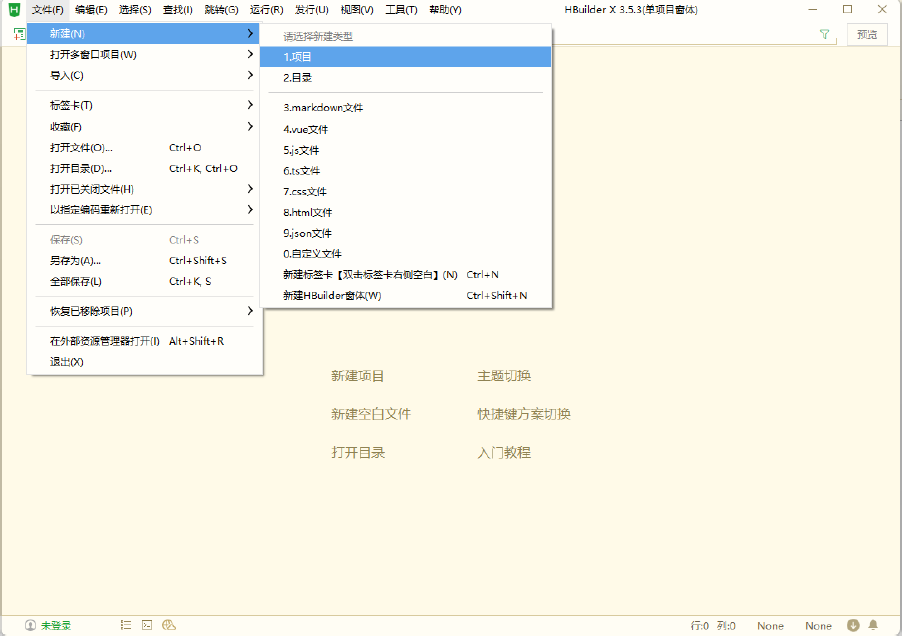The width and height of the screenshot is (904, 642).
Task: Select 打开目录(D)... menu entry
Action: click(x=145, y=168)
